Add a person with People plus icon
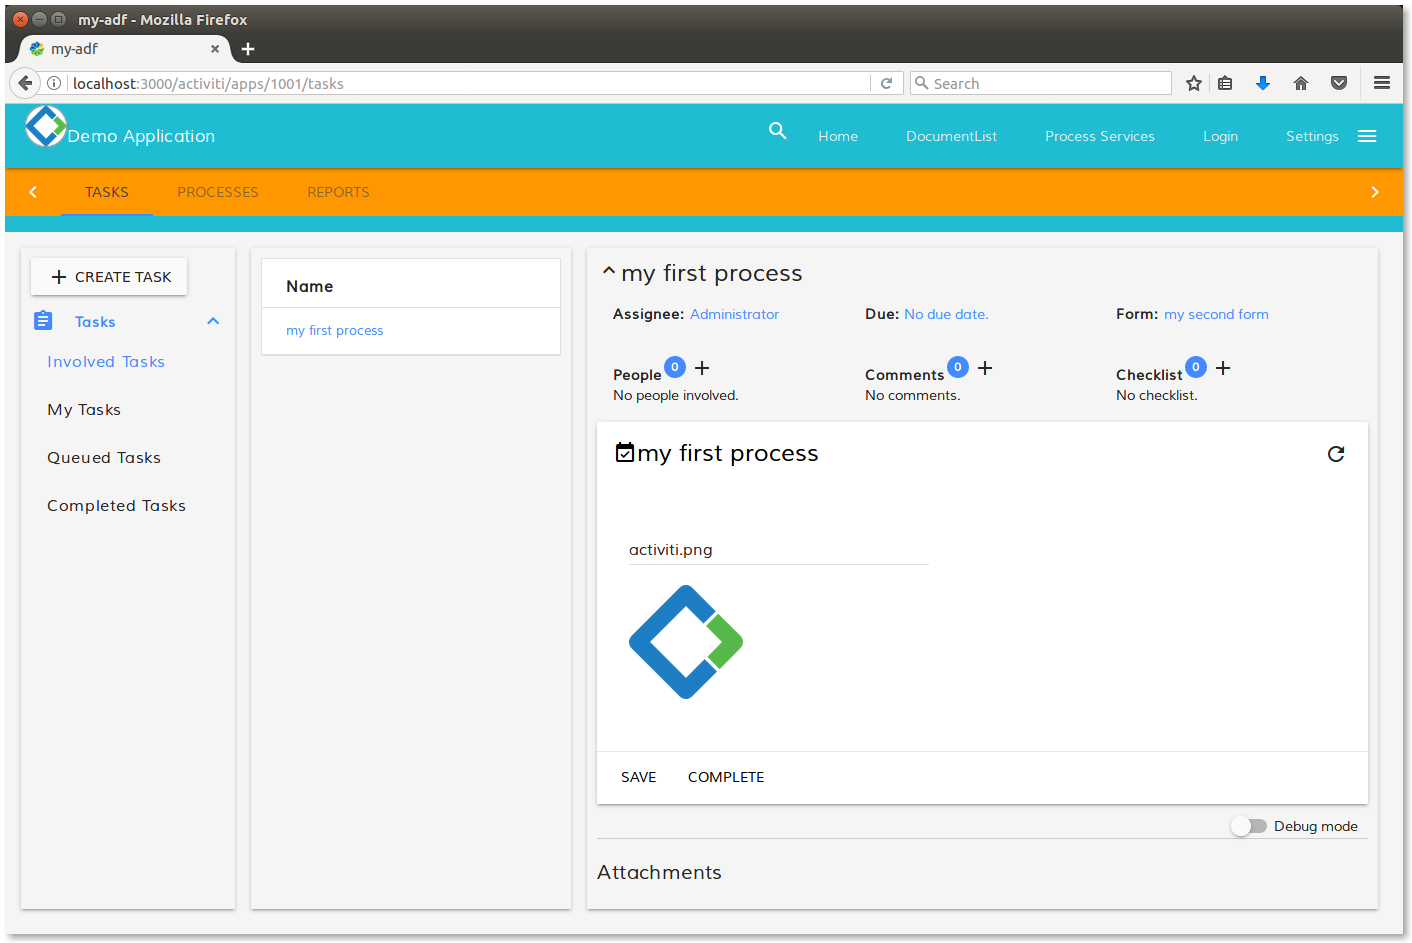The height and width of the screenshot is (943, 1412). (x=702, y=368)
